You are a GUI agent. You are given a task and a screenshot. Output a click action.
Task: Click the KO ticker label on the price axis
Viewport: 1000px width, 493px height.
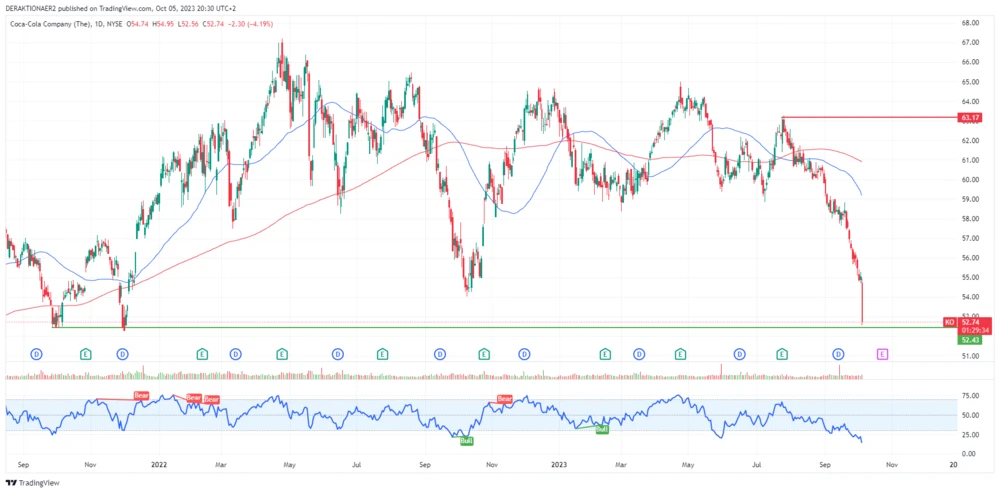click(949, 322)
